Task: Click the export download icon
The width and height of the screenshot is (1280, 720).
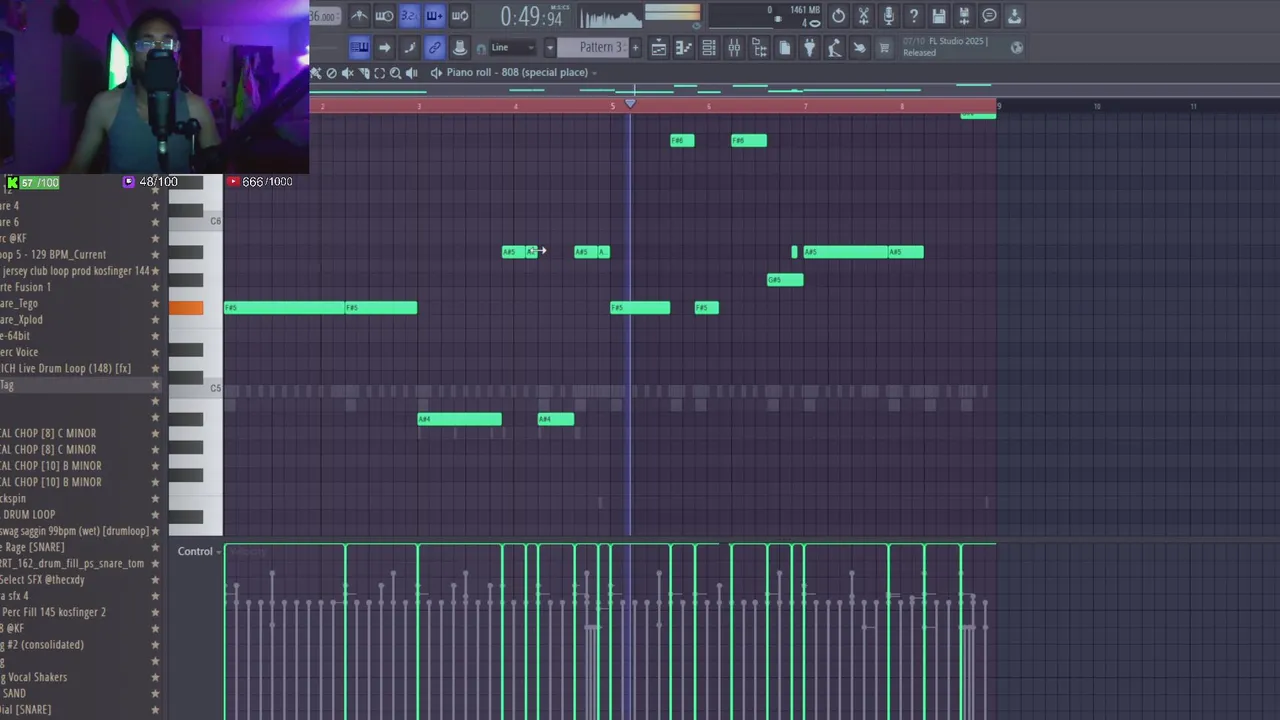Action: pyautogui.click(x=1014, y=16)
